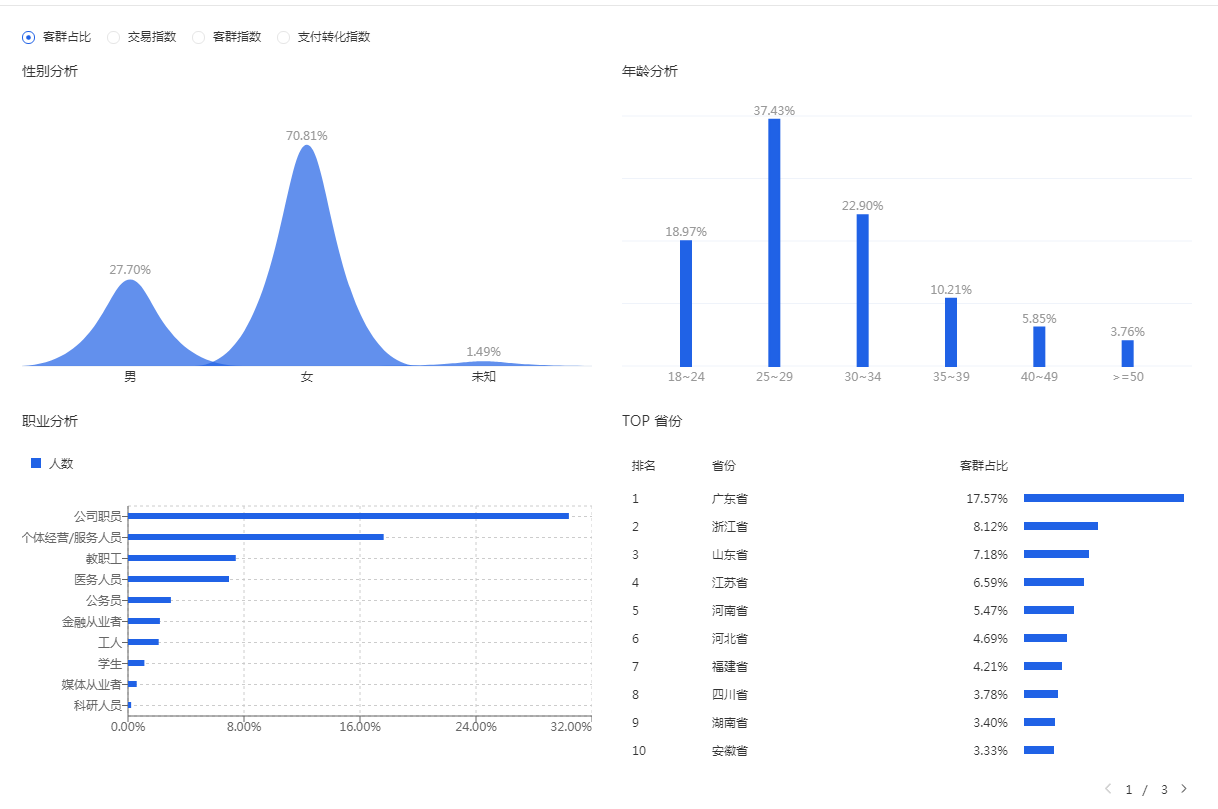This screenshot has height=809, width=1218.
Task: Click the 35~39 age bar
Action: click(951, 332)
